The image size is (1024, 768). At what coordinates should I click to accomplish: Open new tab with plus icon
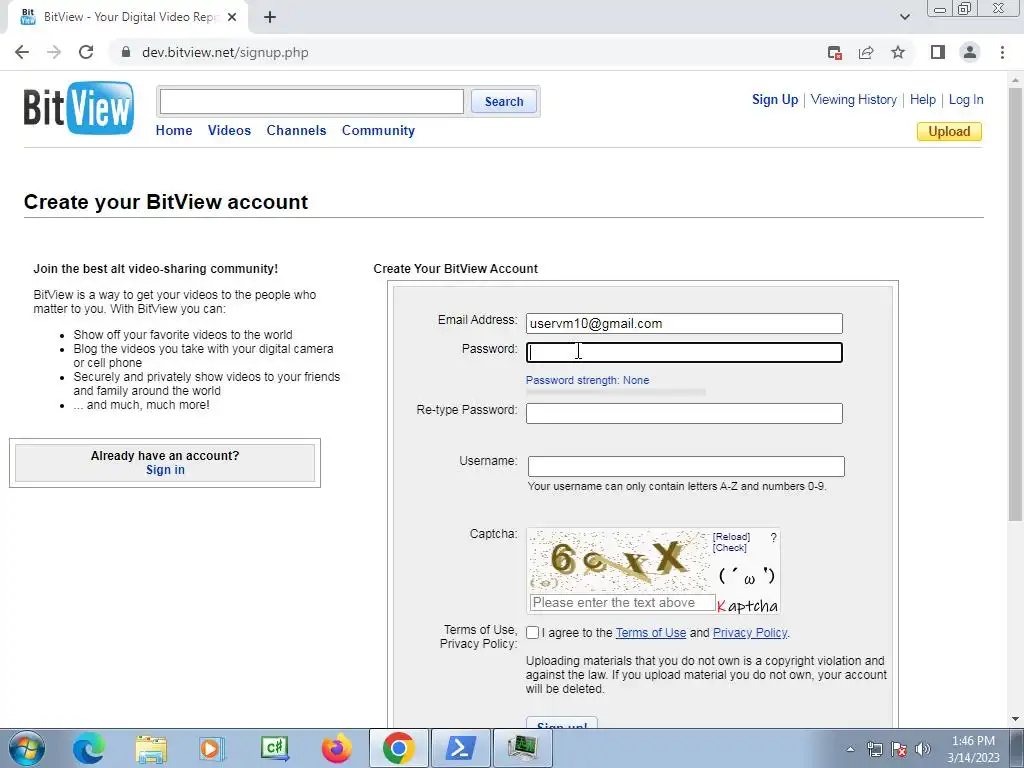coord(270,17)
